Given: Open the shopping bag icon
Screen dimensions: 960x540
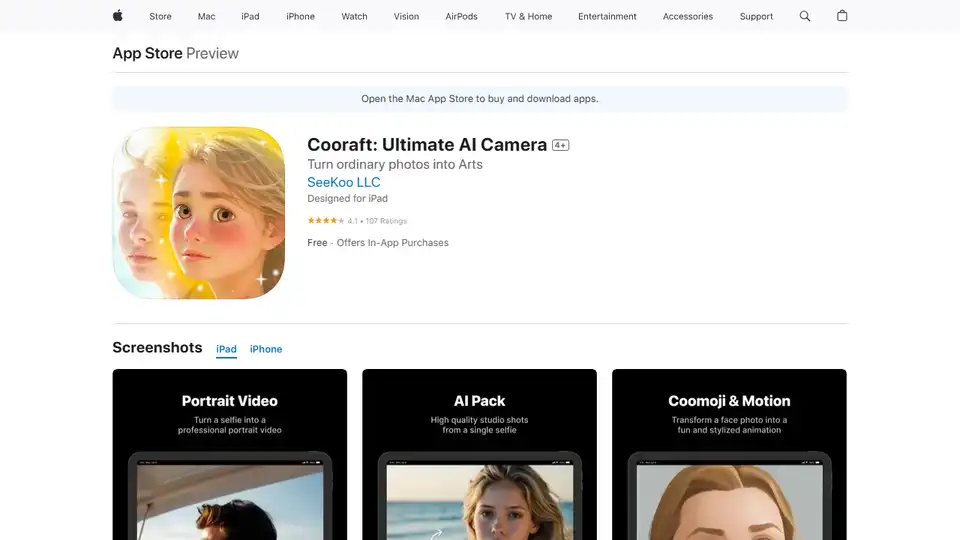Looking at the screenshot, I should coord(842,16).
